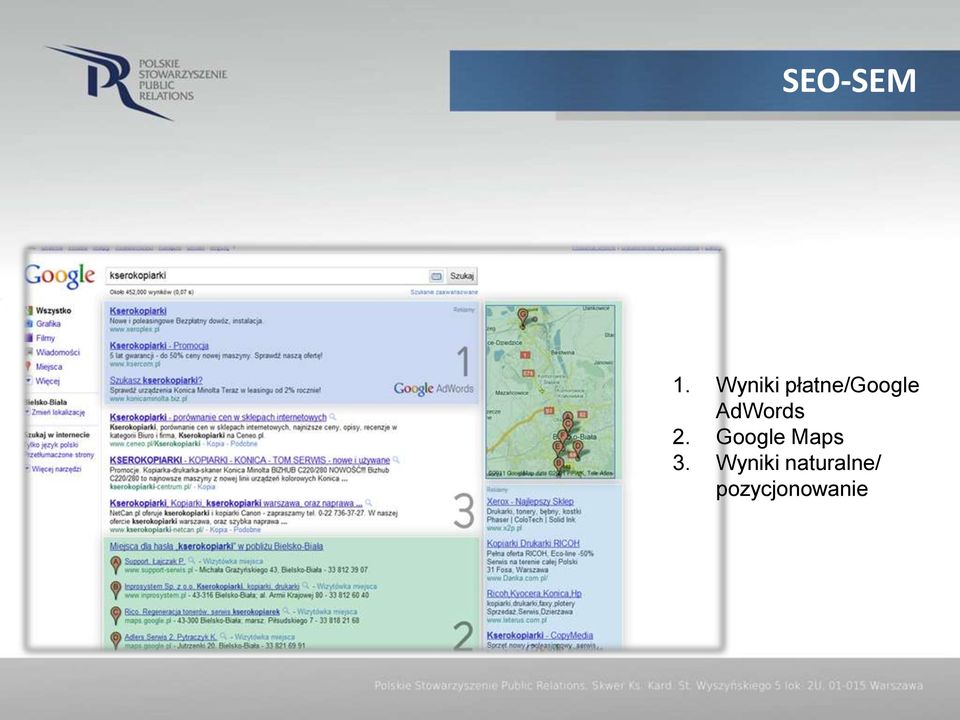Viewport: 960px width, 720px height.
Task: Click magnifier icon next to Rico listing
Action: click(x=285, y=611)
